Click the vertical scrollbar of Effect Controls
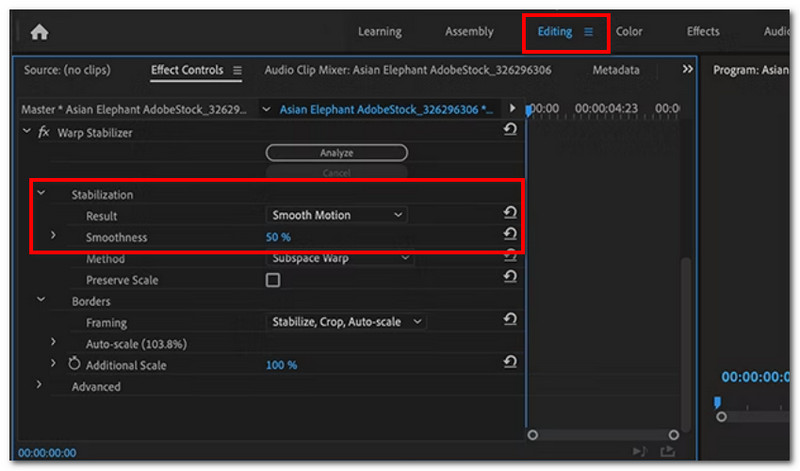 point(686,343)
